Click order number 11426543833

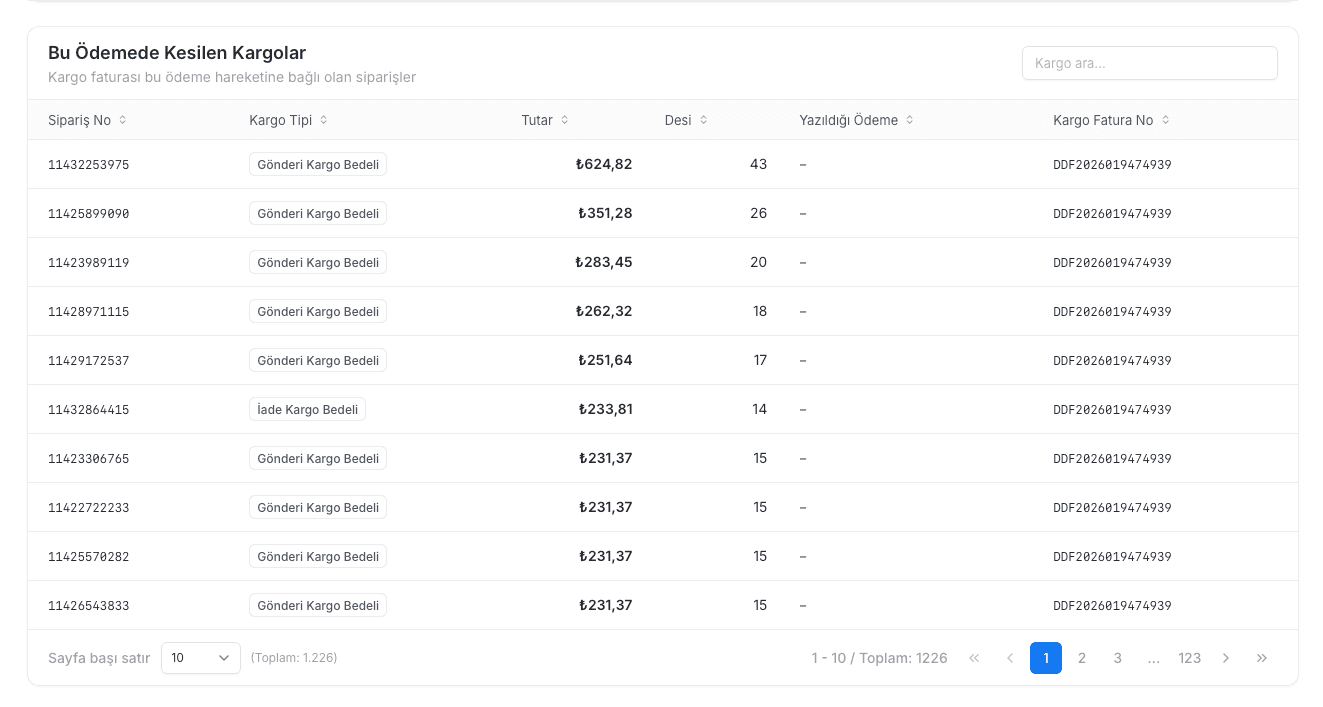89,606
